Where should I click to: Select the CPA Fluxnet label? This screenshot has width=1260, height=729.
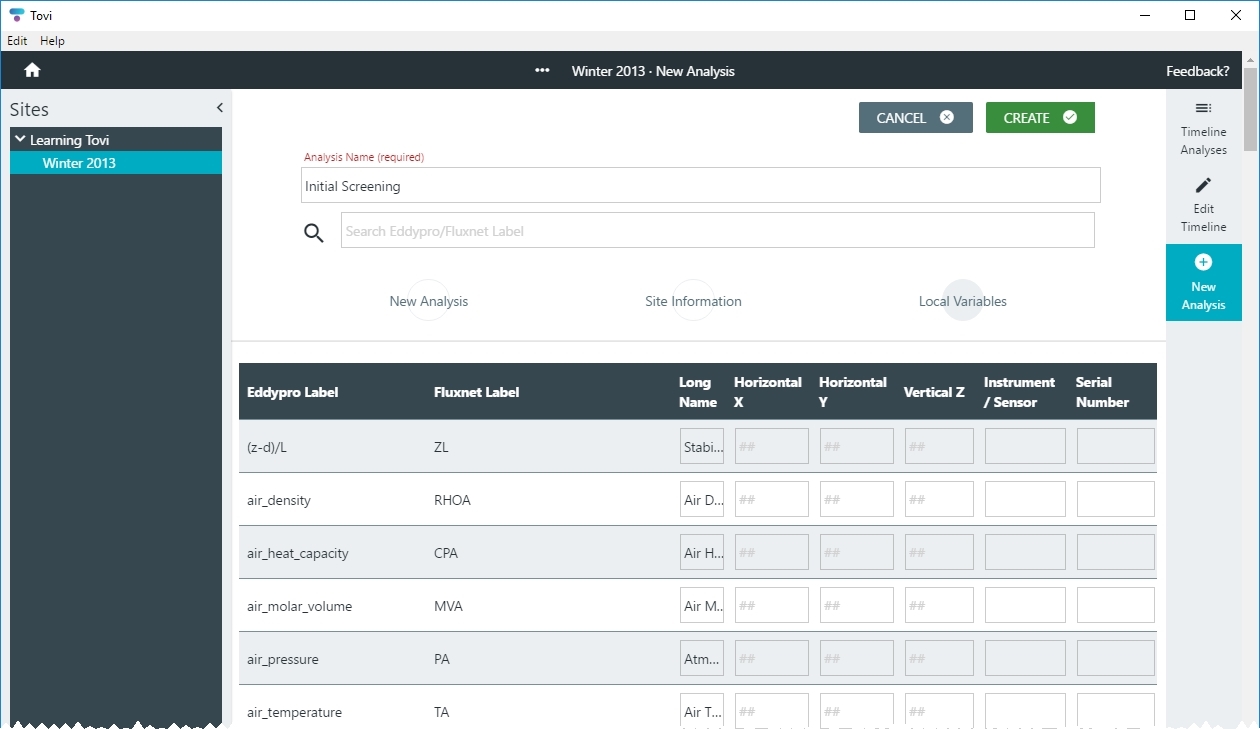[446, 553]
